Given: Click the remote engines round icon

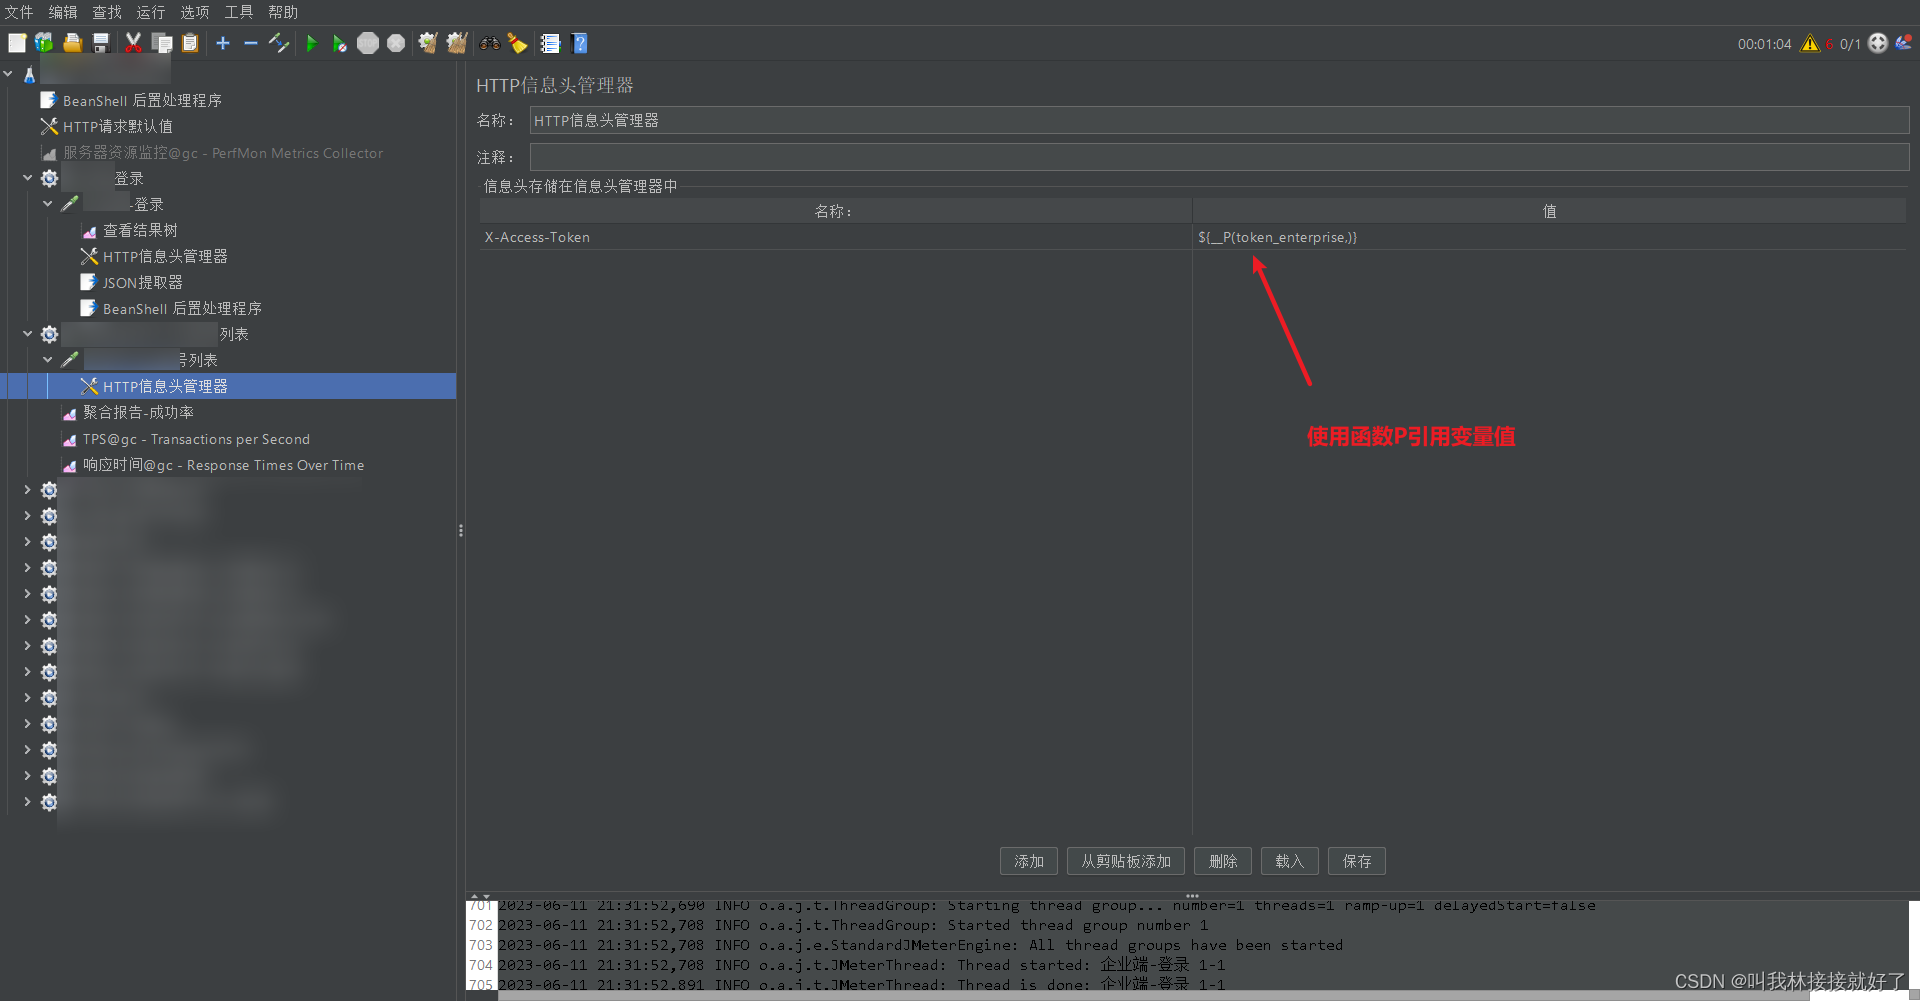Looking at the screenshot, I should pyautogui.click(x=1878, y=43).
